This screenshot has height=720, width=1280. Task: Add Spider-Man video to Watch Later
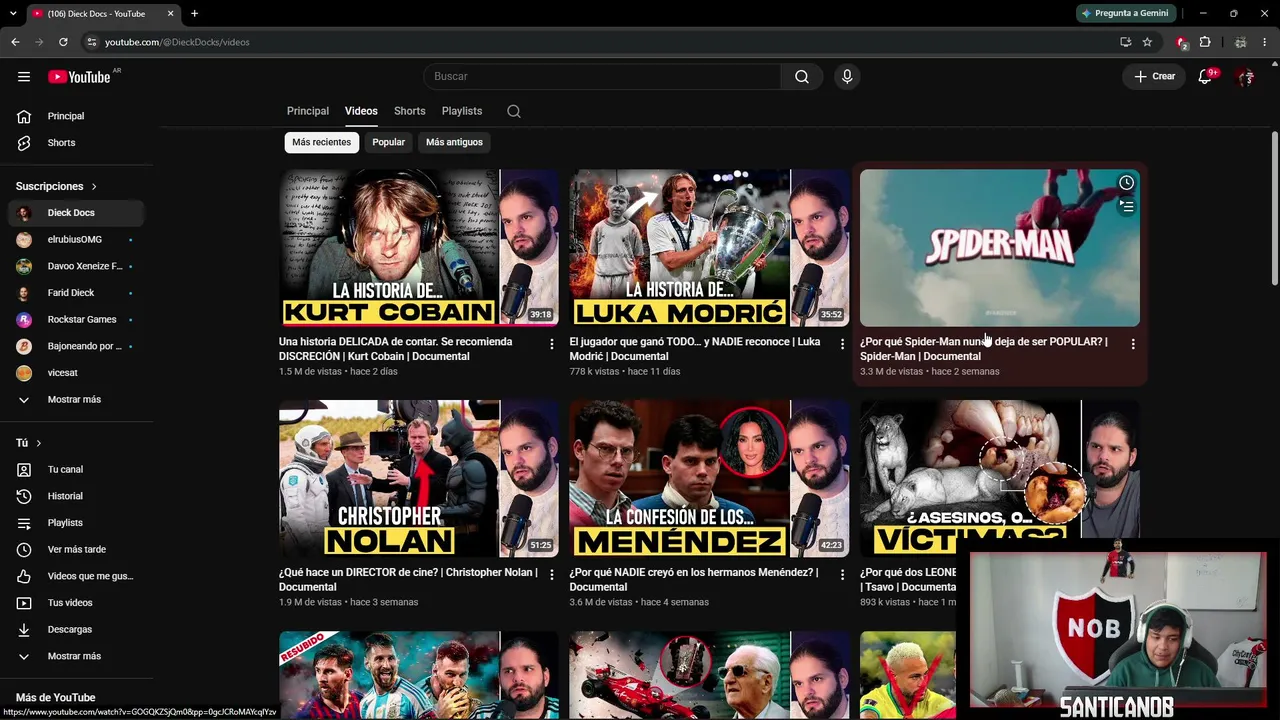click(1126, 183)
